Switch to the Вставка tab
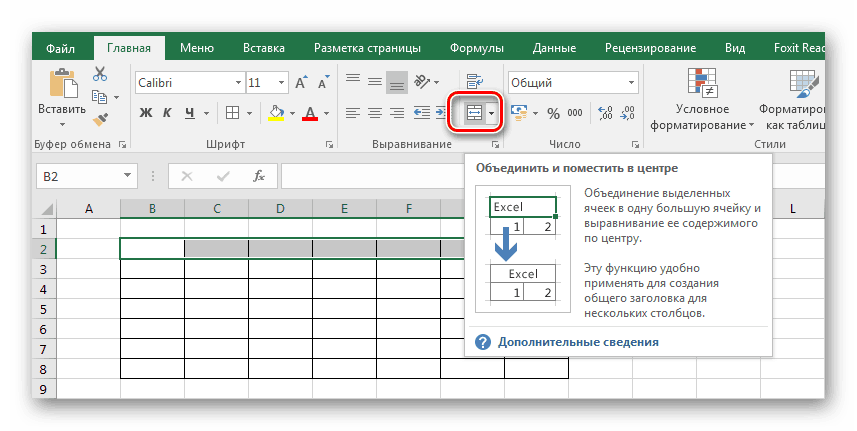 pos(262,47)
